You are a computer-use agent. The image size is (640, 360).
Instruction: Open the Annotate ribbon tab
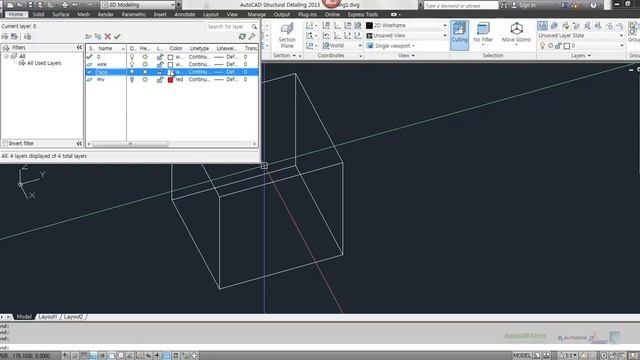click(x=185, y=14)
